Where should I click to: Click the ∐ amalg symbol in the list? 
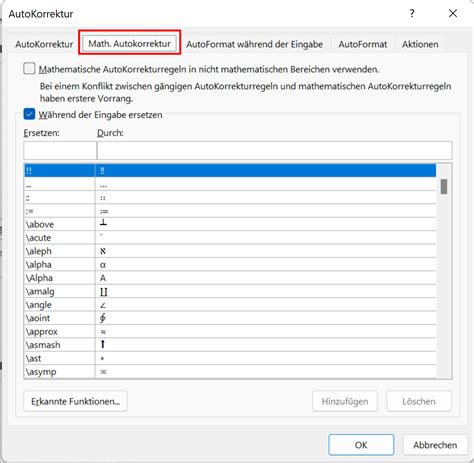point(104,292)
